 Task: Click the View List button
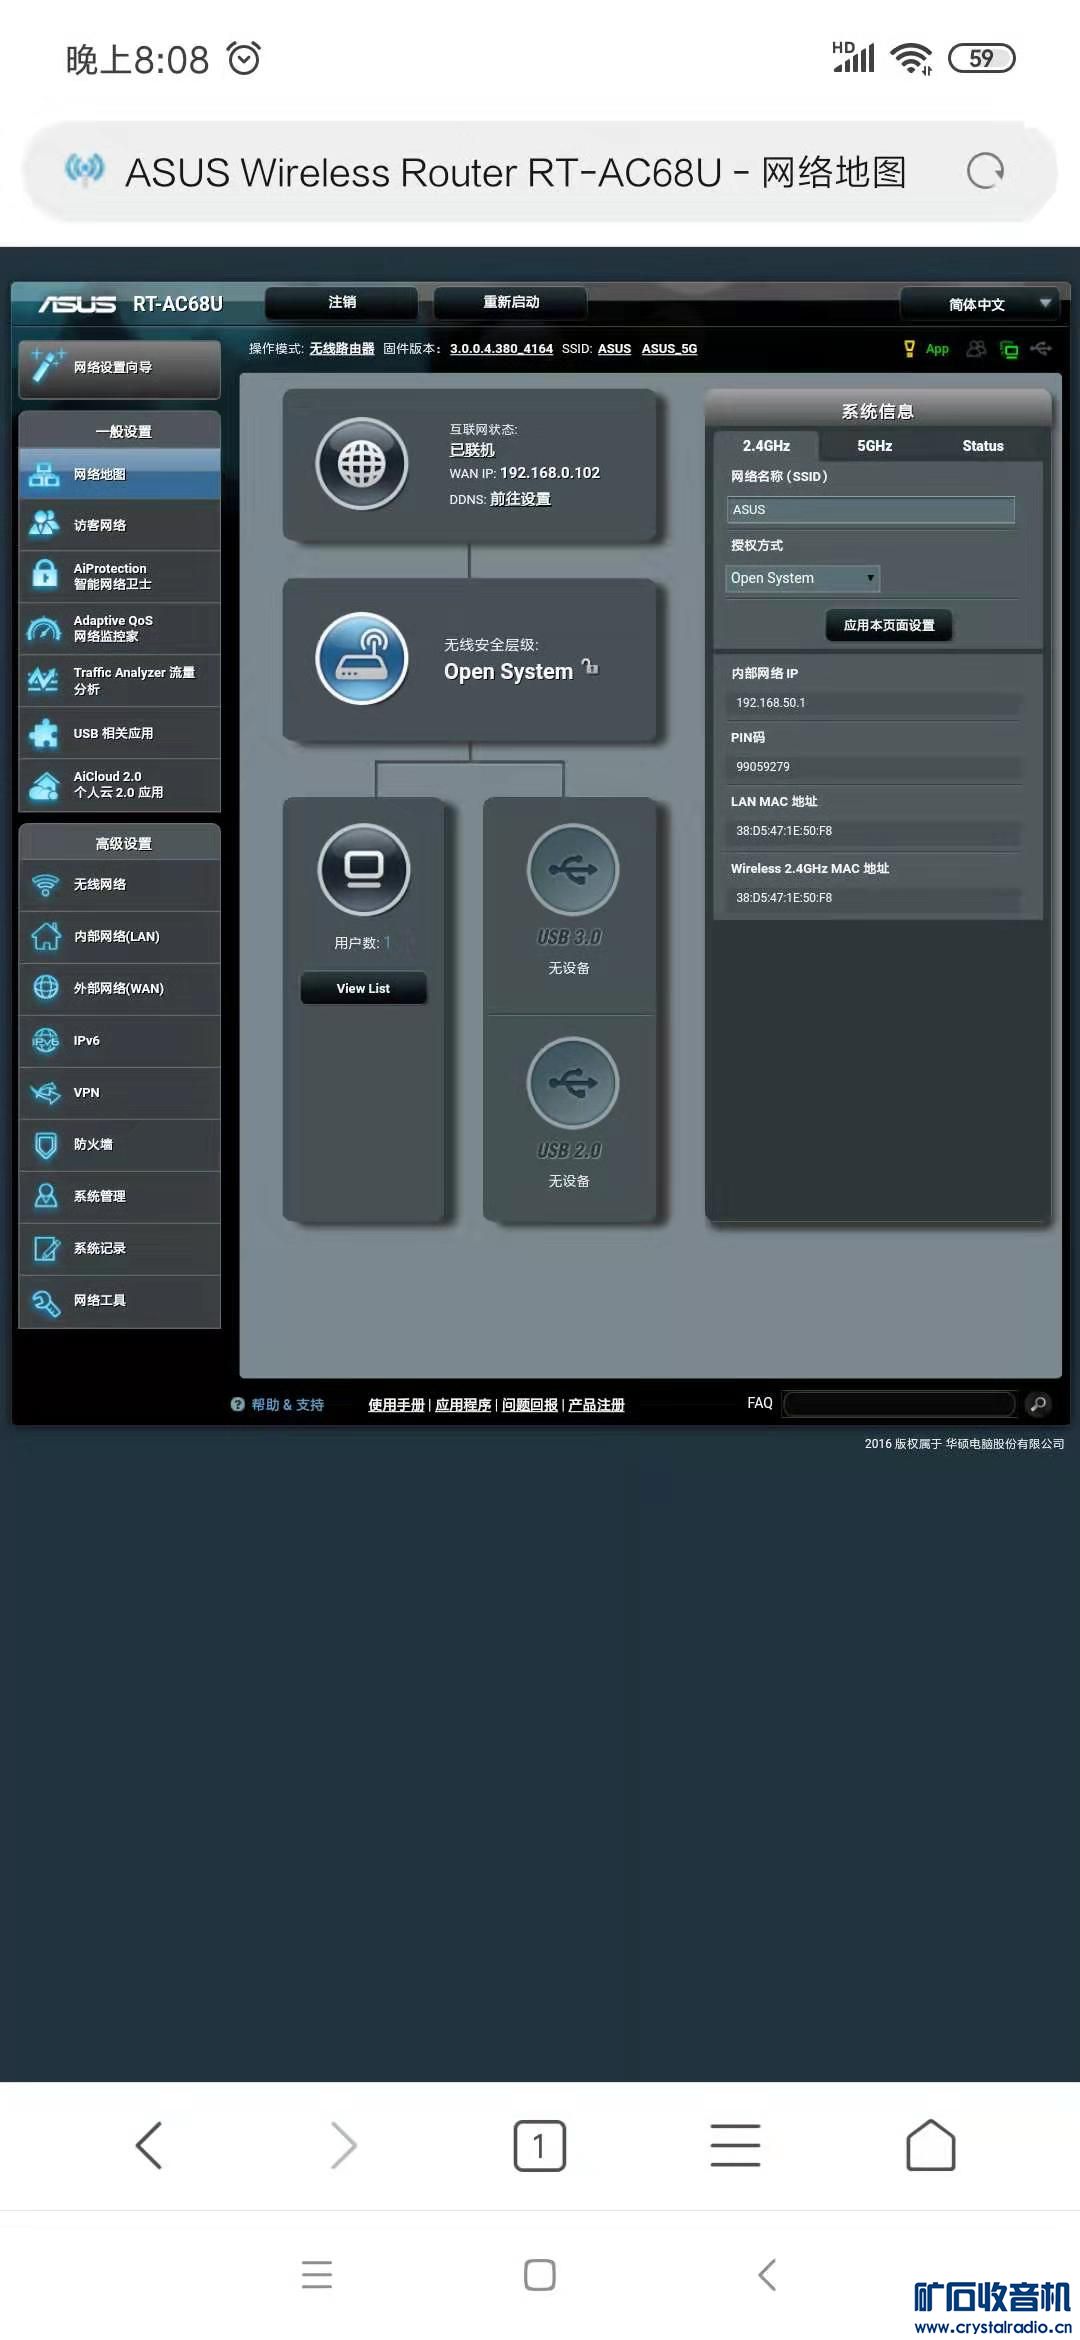click(364, 988)
